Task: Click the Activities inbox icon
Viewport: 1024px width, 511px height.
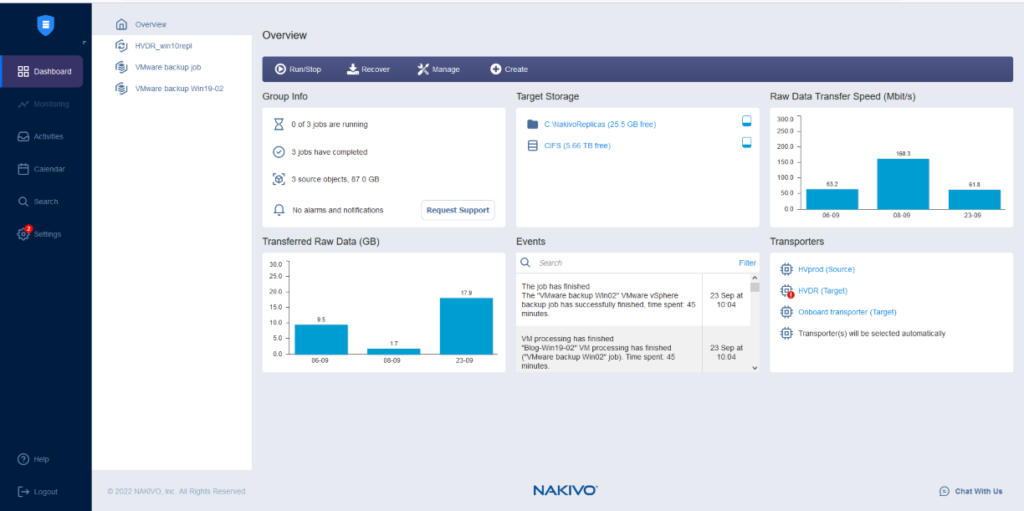Action: coord(24,137)
